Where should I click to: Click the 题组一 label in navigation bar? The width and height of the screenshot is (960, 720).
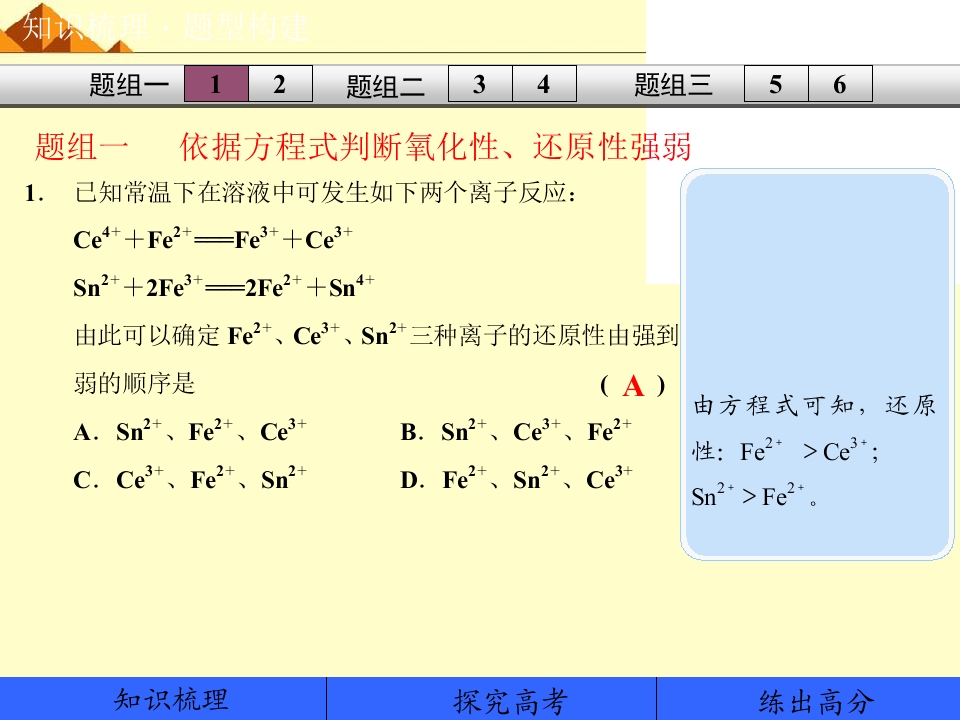(x=129, y=84)
